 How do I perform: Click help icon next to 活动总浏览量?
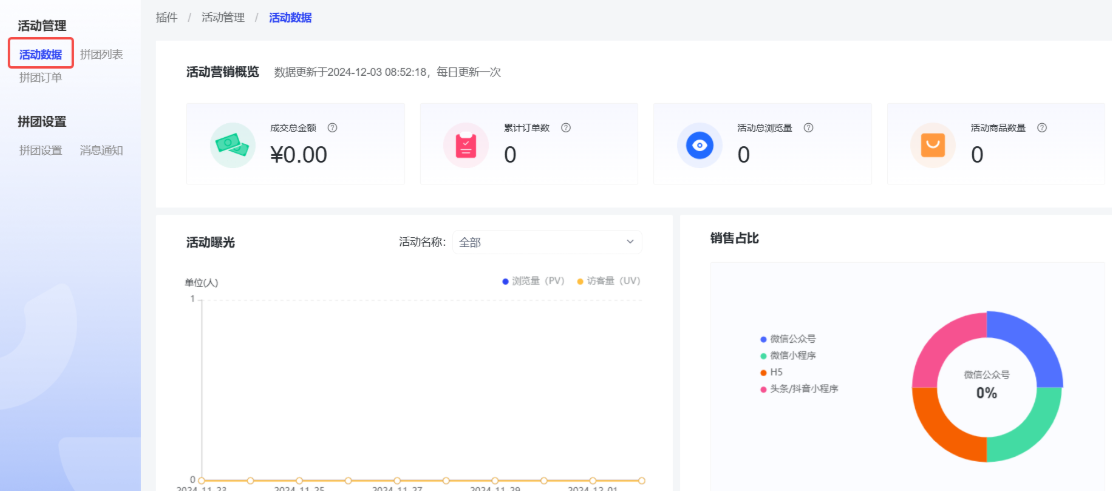coord(808,128)
